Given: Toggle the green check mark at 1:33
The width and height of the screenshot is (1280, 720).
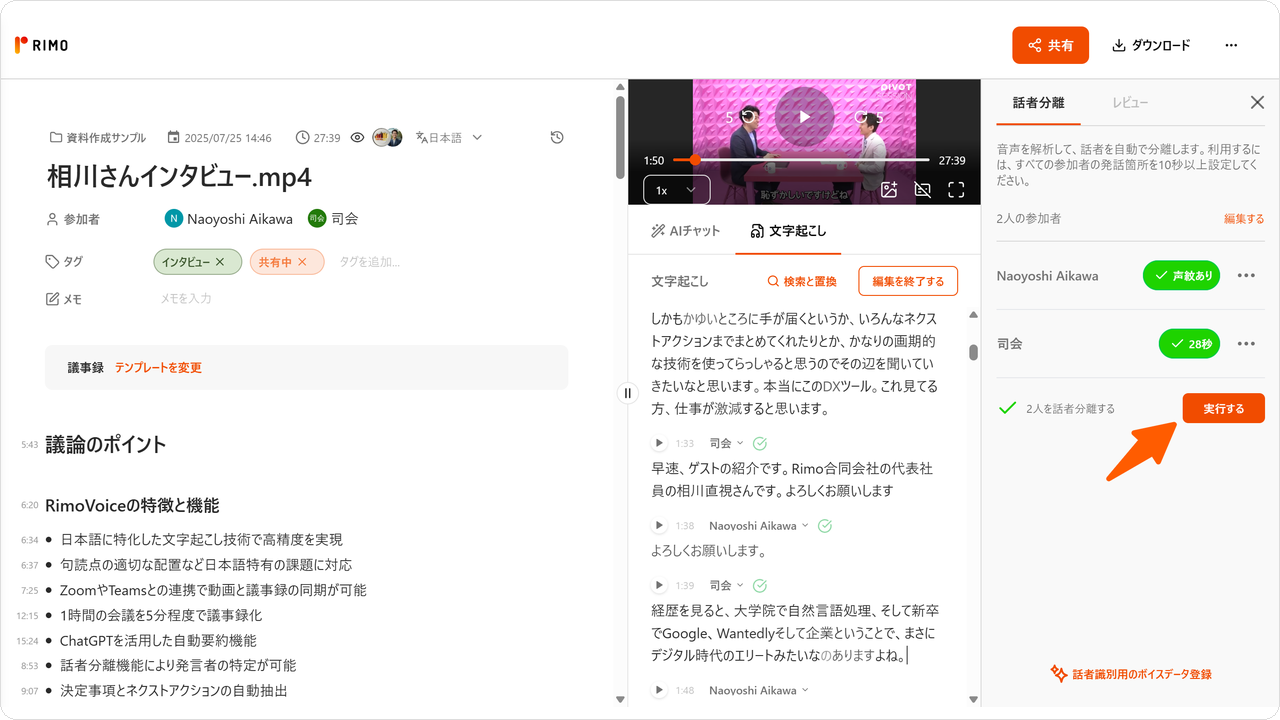Looking at the screenshot, I should point(759,443).
